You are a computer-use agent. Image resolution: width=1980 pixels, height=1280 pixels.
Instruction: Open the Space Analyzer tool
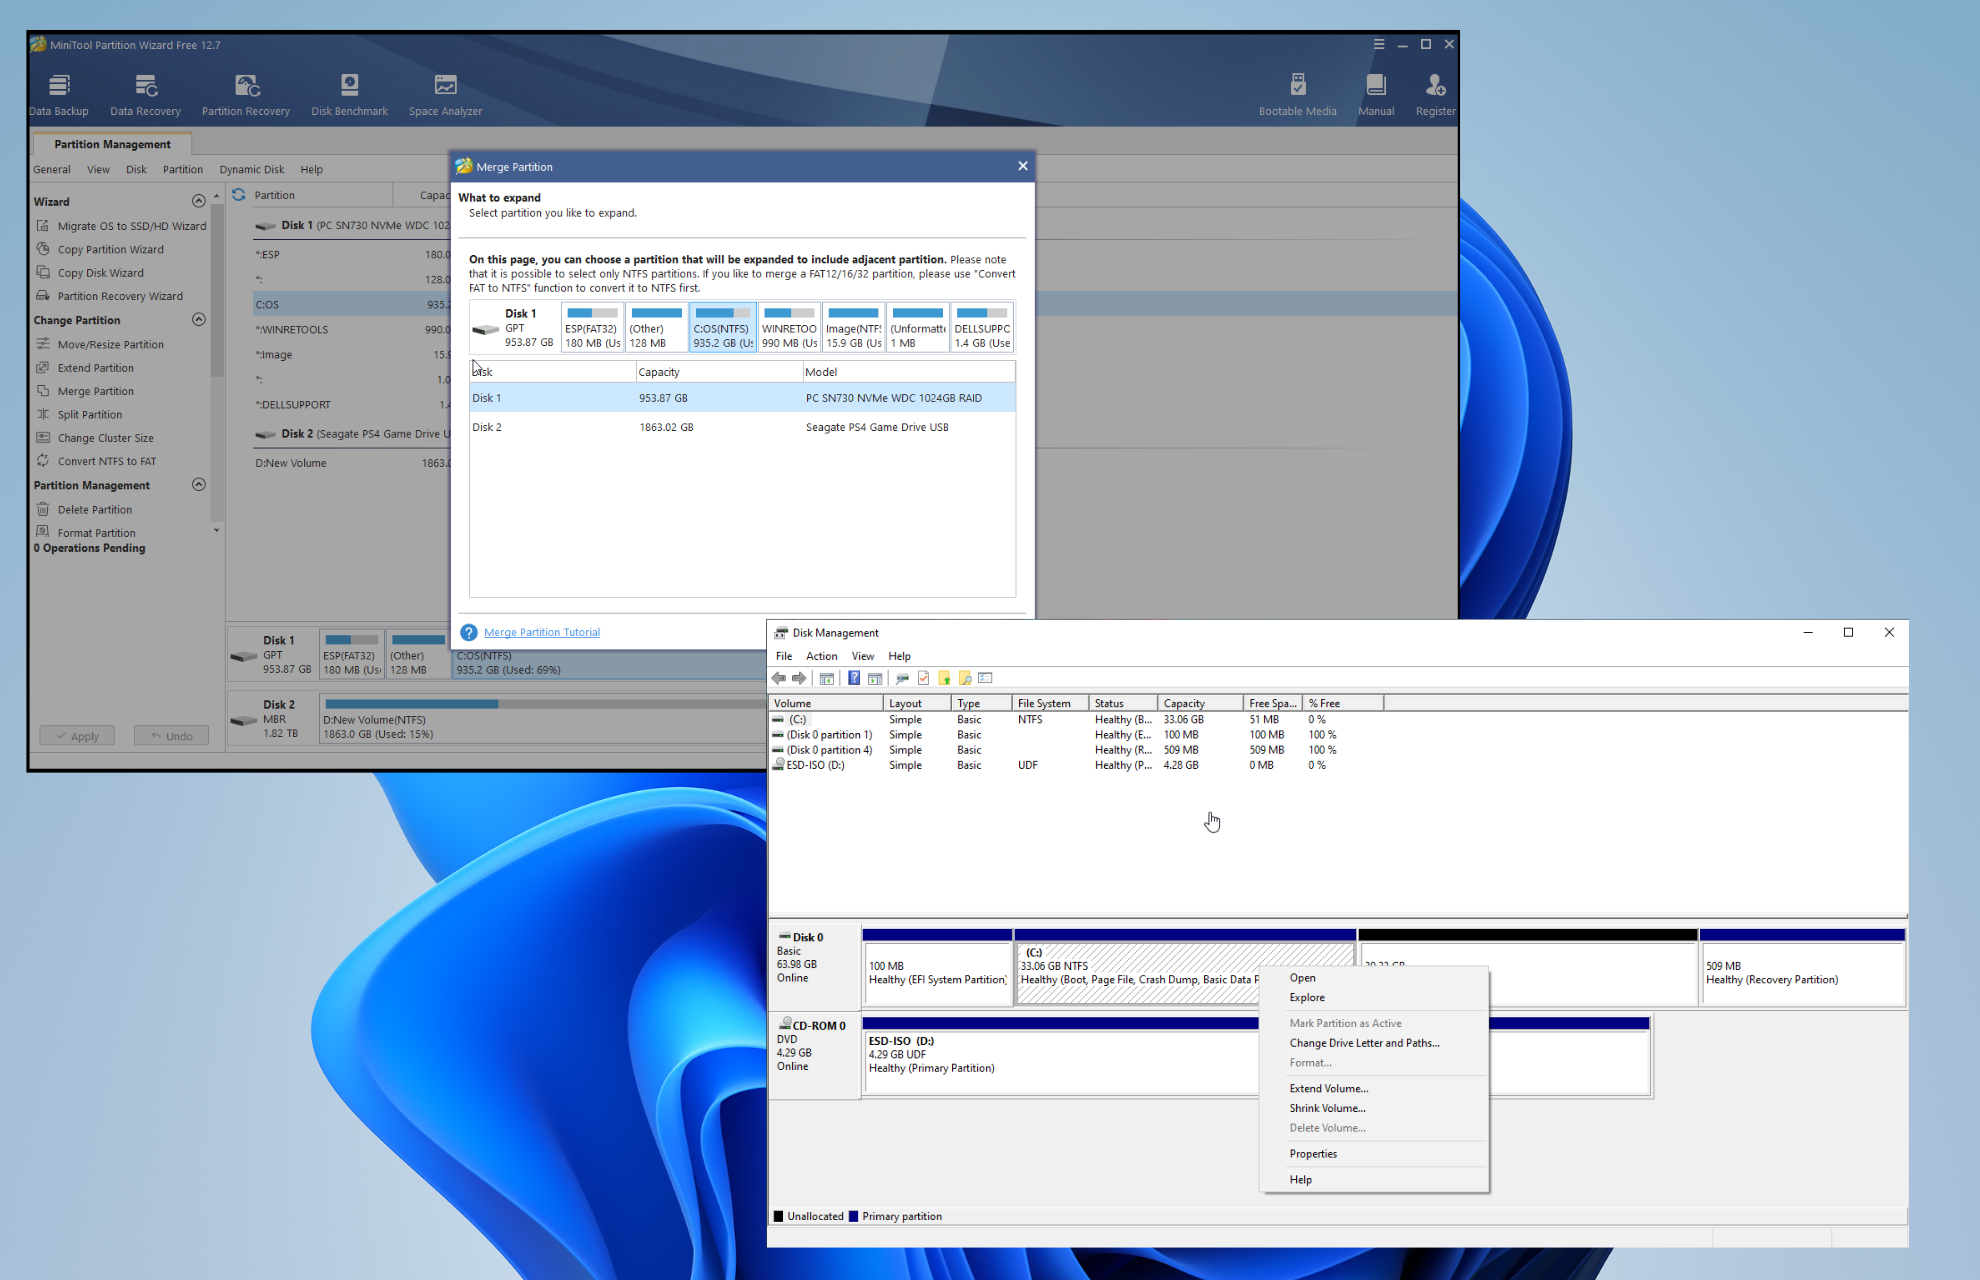(x=446, y=95)
